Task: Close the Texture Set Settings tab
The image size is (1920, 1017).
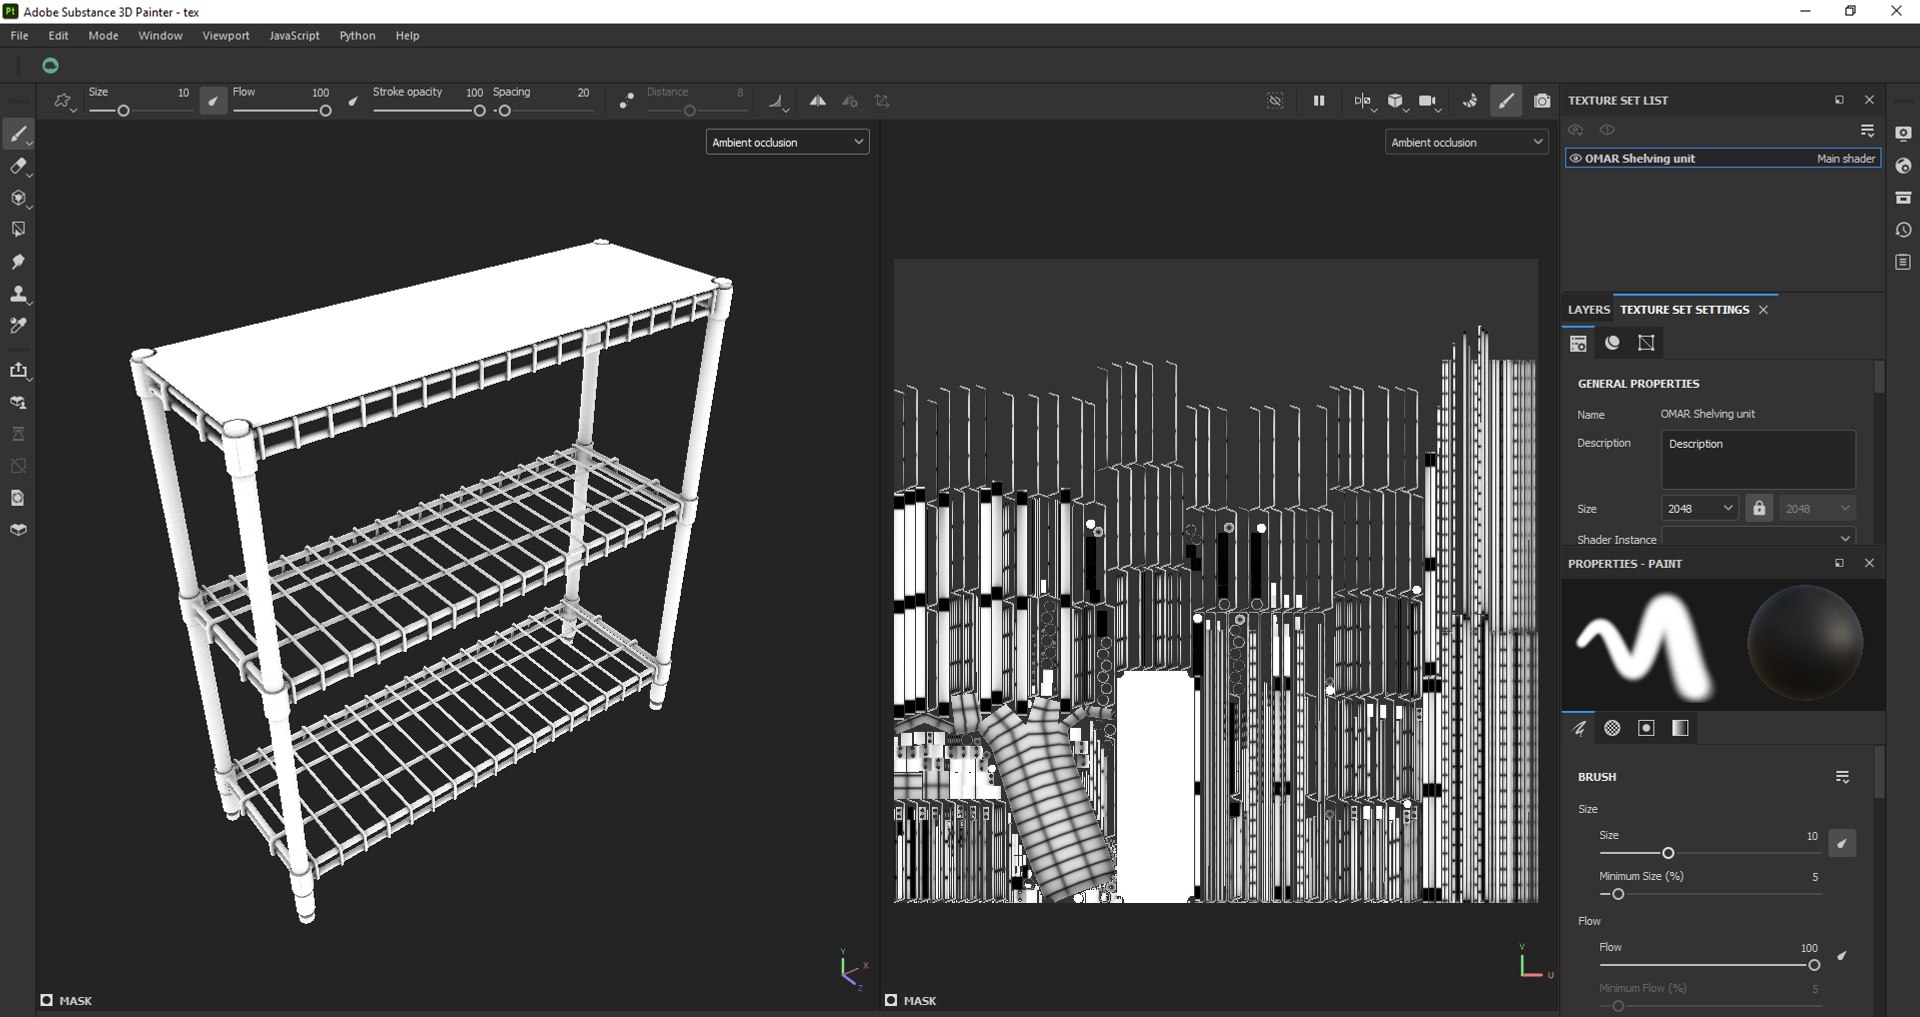Action: [1763, 310]
